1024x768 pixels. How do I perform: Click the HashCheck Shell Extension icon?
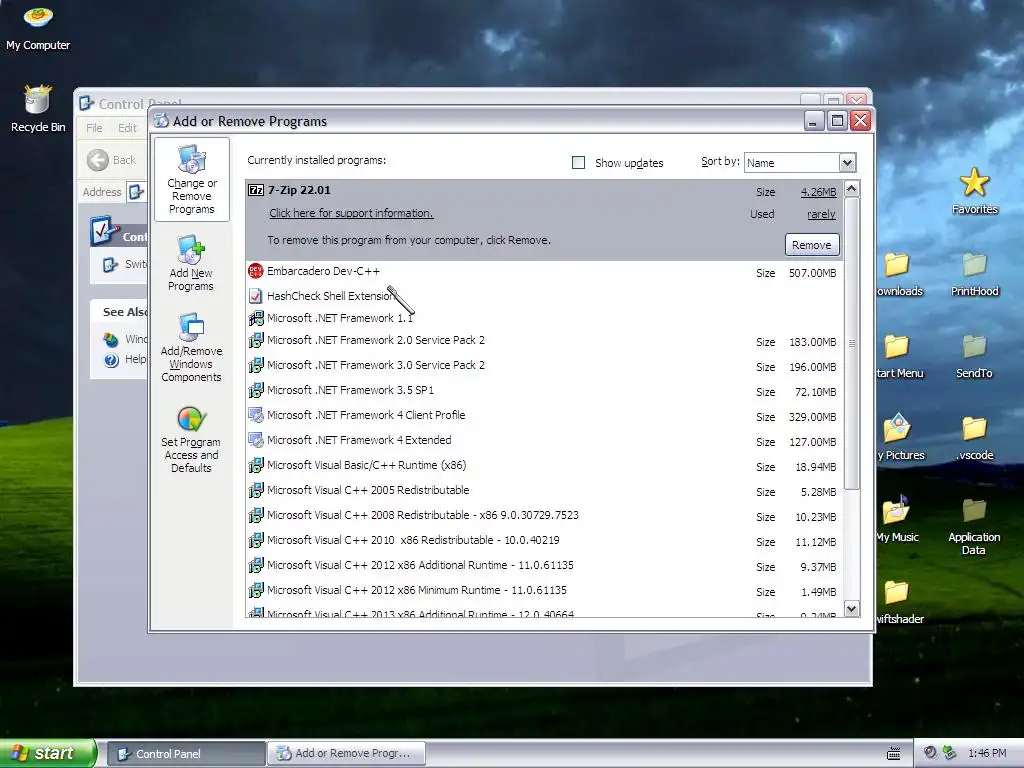tap(256, 296)
